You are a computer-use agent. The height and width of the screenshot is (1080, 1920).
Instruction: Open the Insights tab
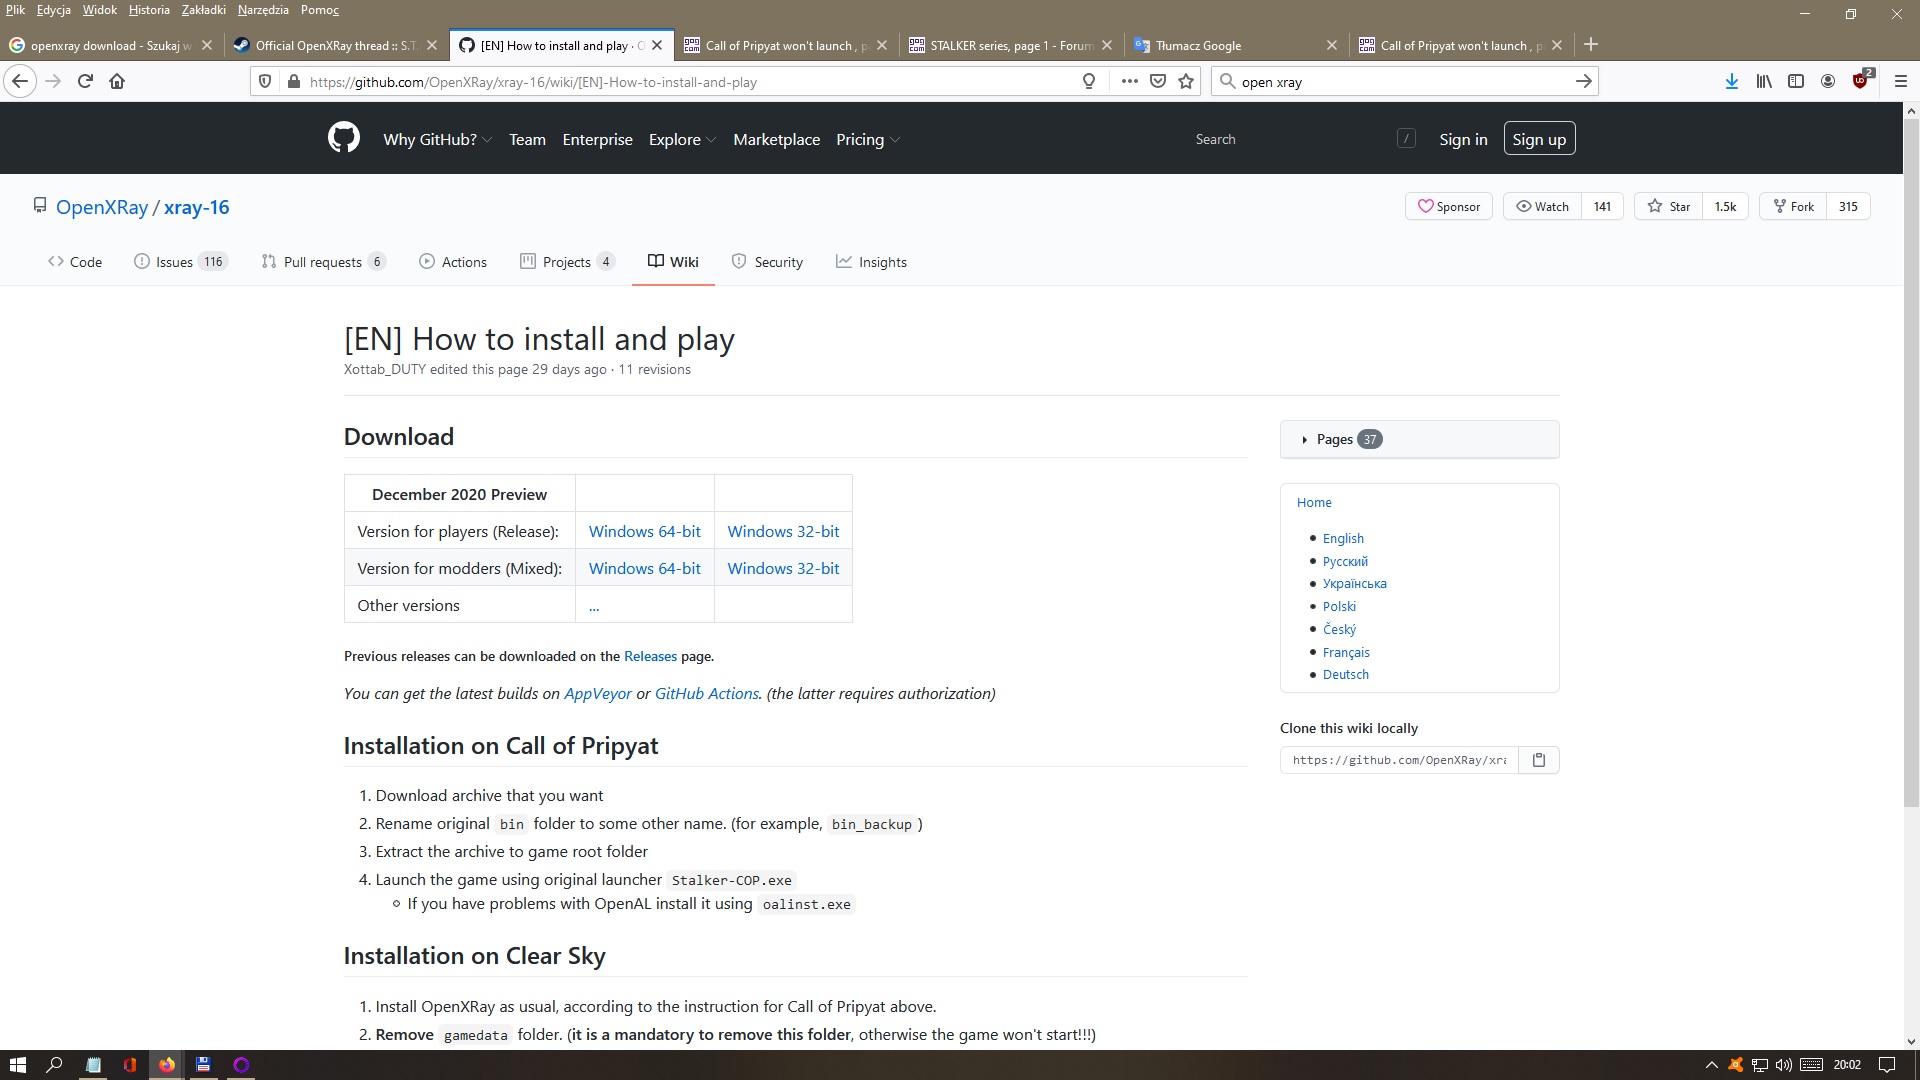point(871,262)
